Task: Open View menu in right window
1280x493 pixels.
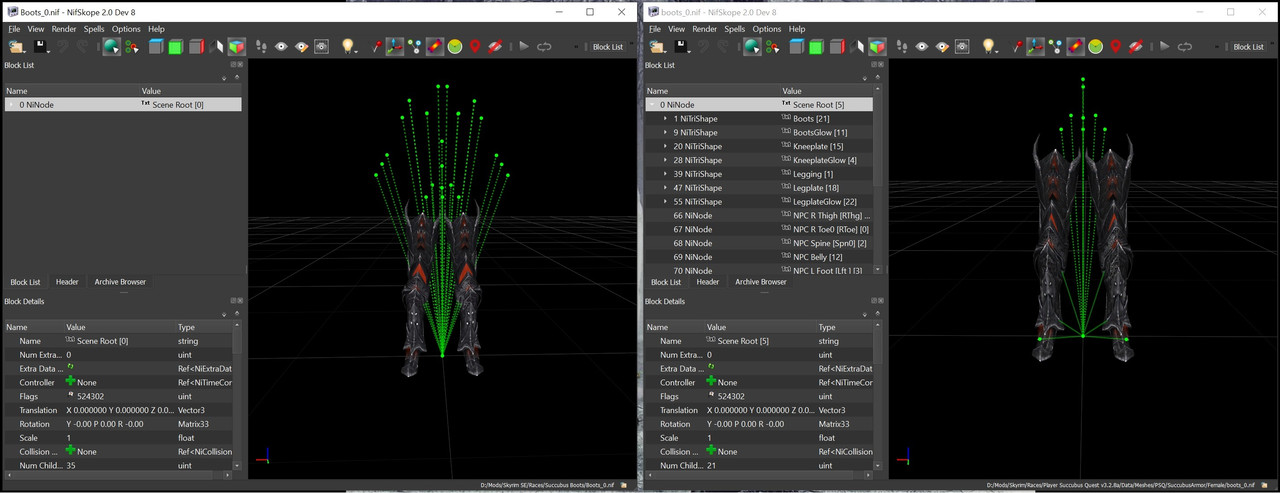Action: [x=677, y=29]
